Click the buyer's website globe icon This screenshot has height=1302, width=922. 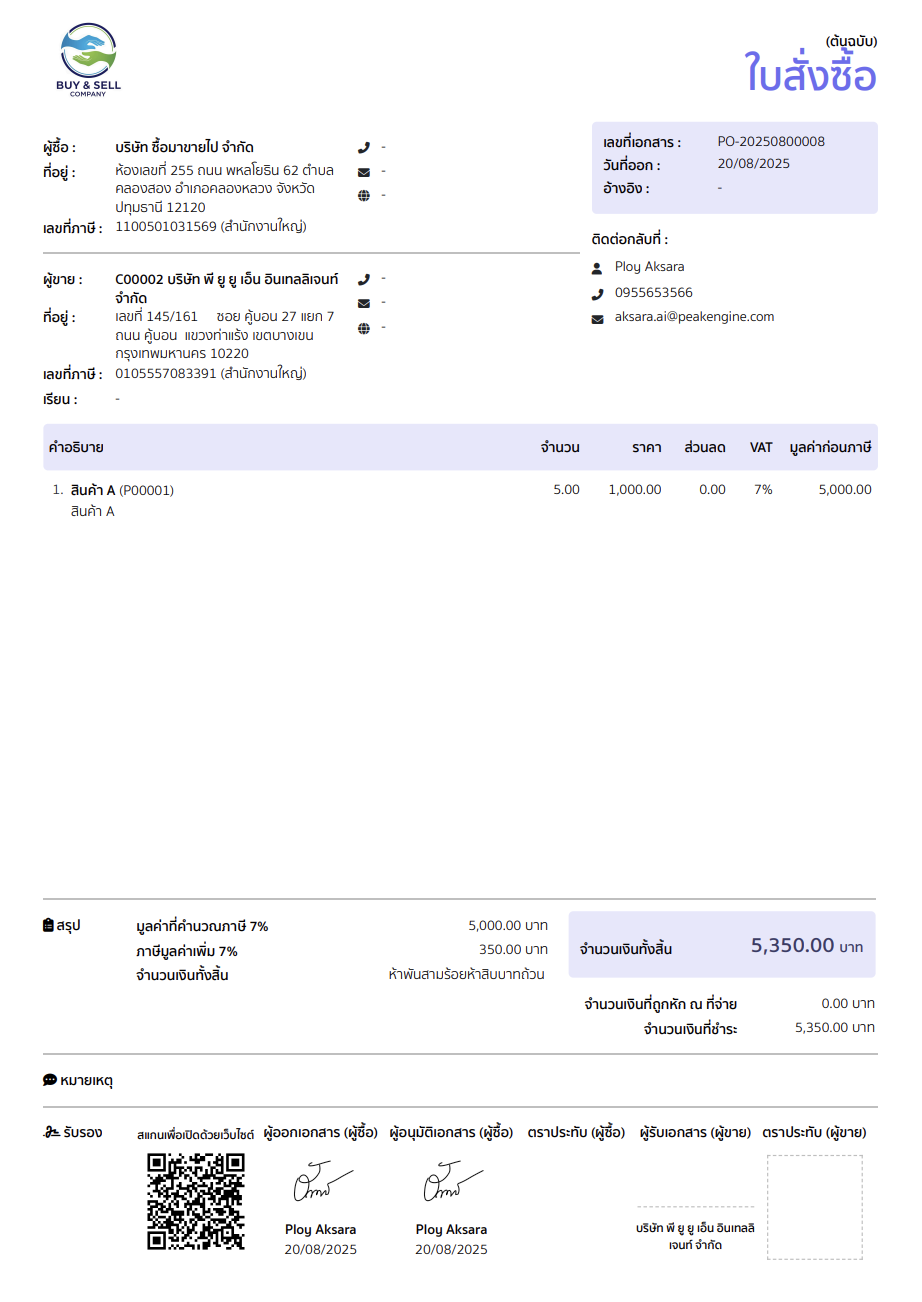click(x=364, y=195)
